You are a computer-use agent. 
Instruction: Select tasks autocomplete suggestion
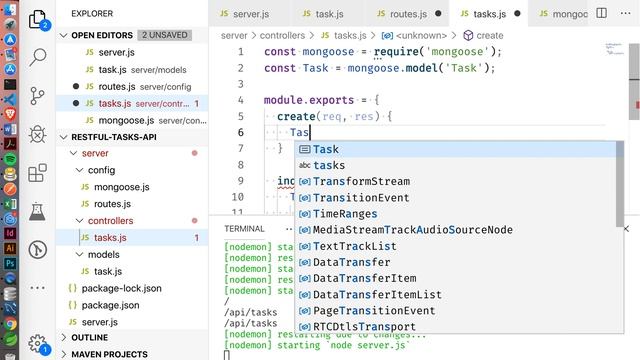[x=456, y=165]
